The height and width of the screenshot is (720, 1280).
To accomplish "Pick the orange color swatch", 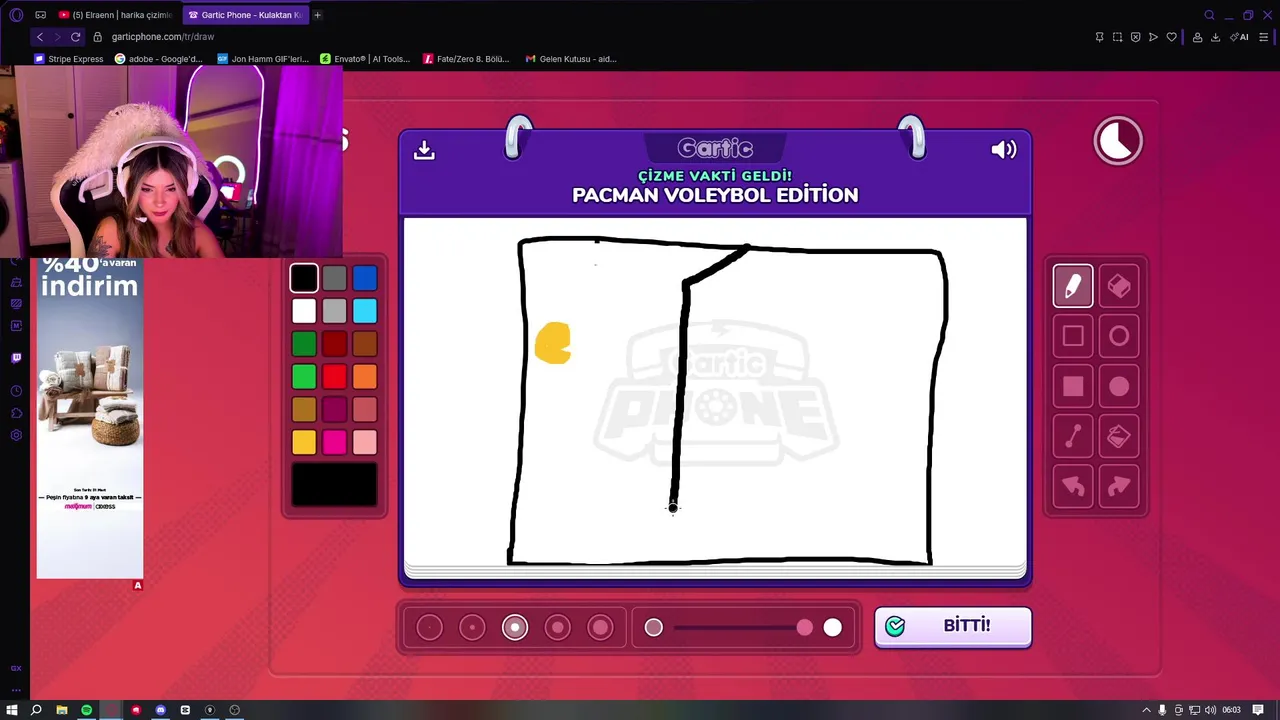I will pos(365,377).
